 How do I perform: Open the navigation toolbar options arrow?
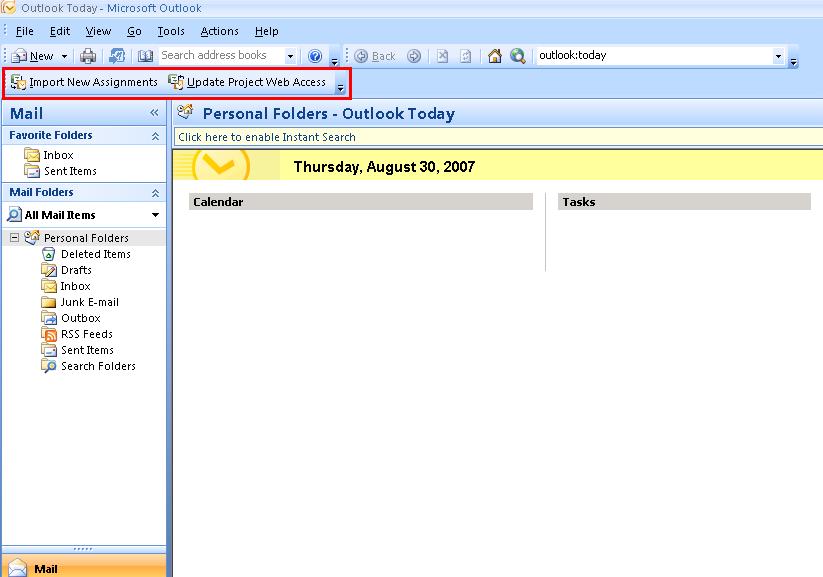pos(794,62)
